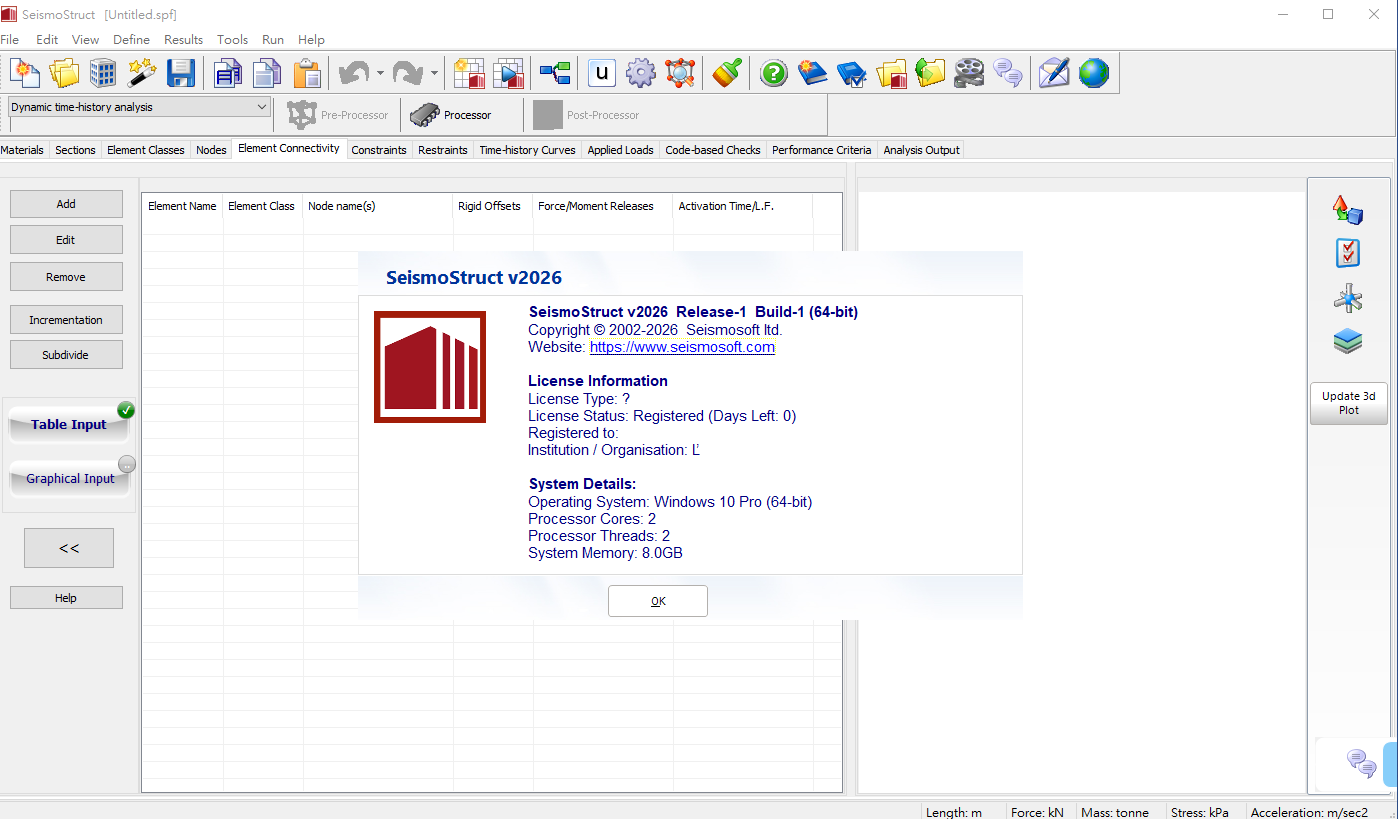Click the Processor button
This screenshot has height=819, width=1398.
pos(452,115)
